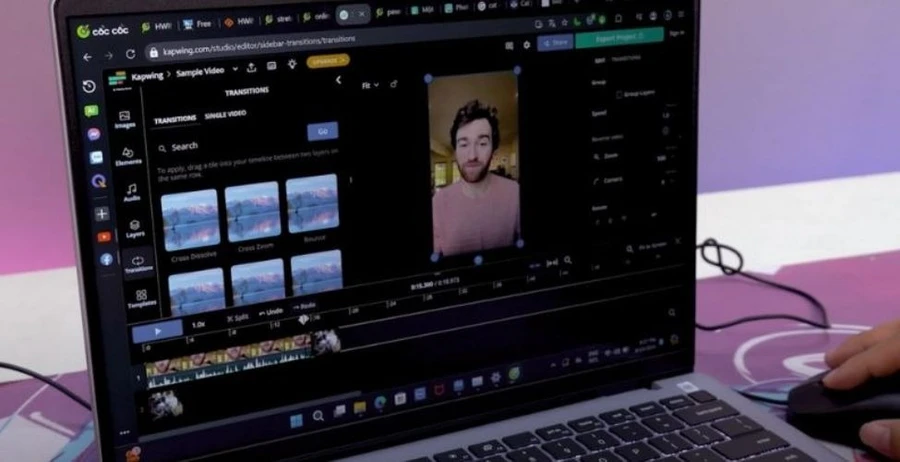Click the timeline playhead marker
Image resolution: width=900 pixels, height=462 pixels.
(304, 320)
